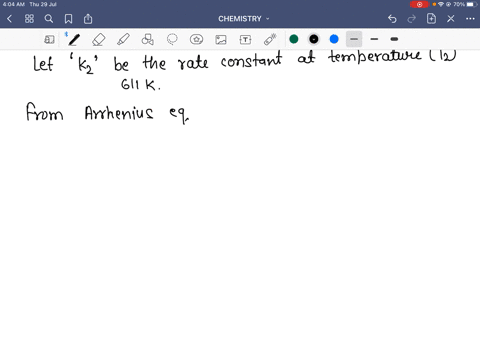Tap the handwritten word 'constant'
The width and height of the screenshot is (480, 360).
(251, 60)
